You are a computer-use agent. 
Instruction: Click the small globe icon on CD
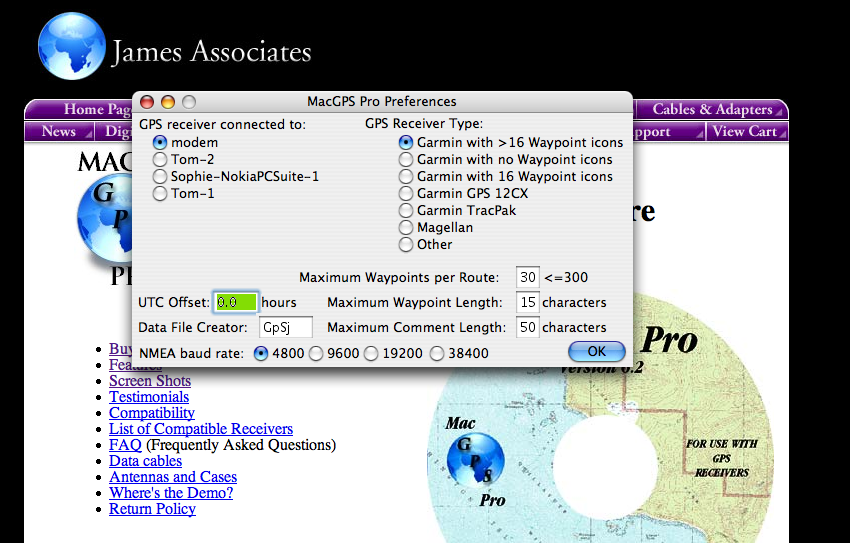point(475,460)
